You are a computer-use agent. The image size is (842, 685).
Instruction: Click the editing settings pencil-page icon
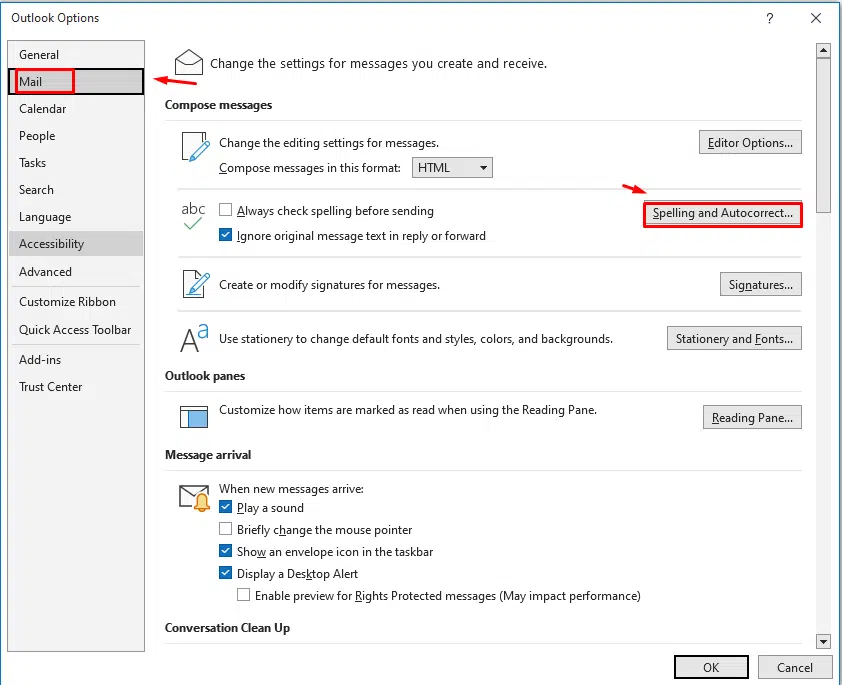tap(195, 147)
